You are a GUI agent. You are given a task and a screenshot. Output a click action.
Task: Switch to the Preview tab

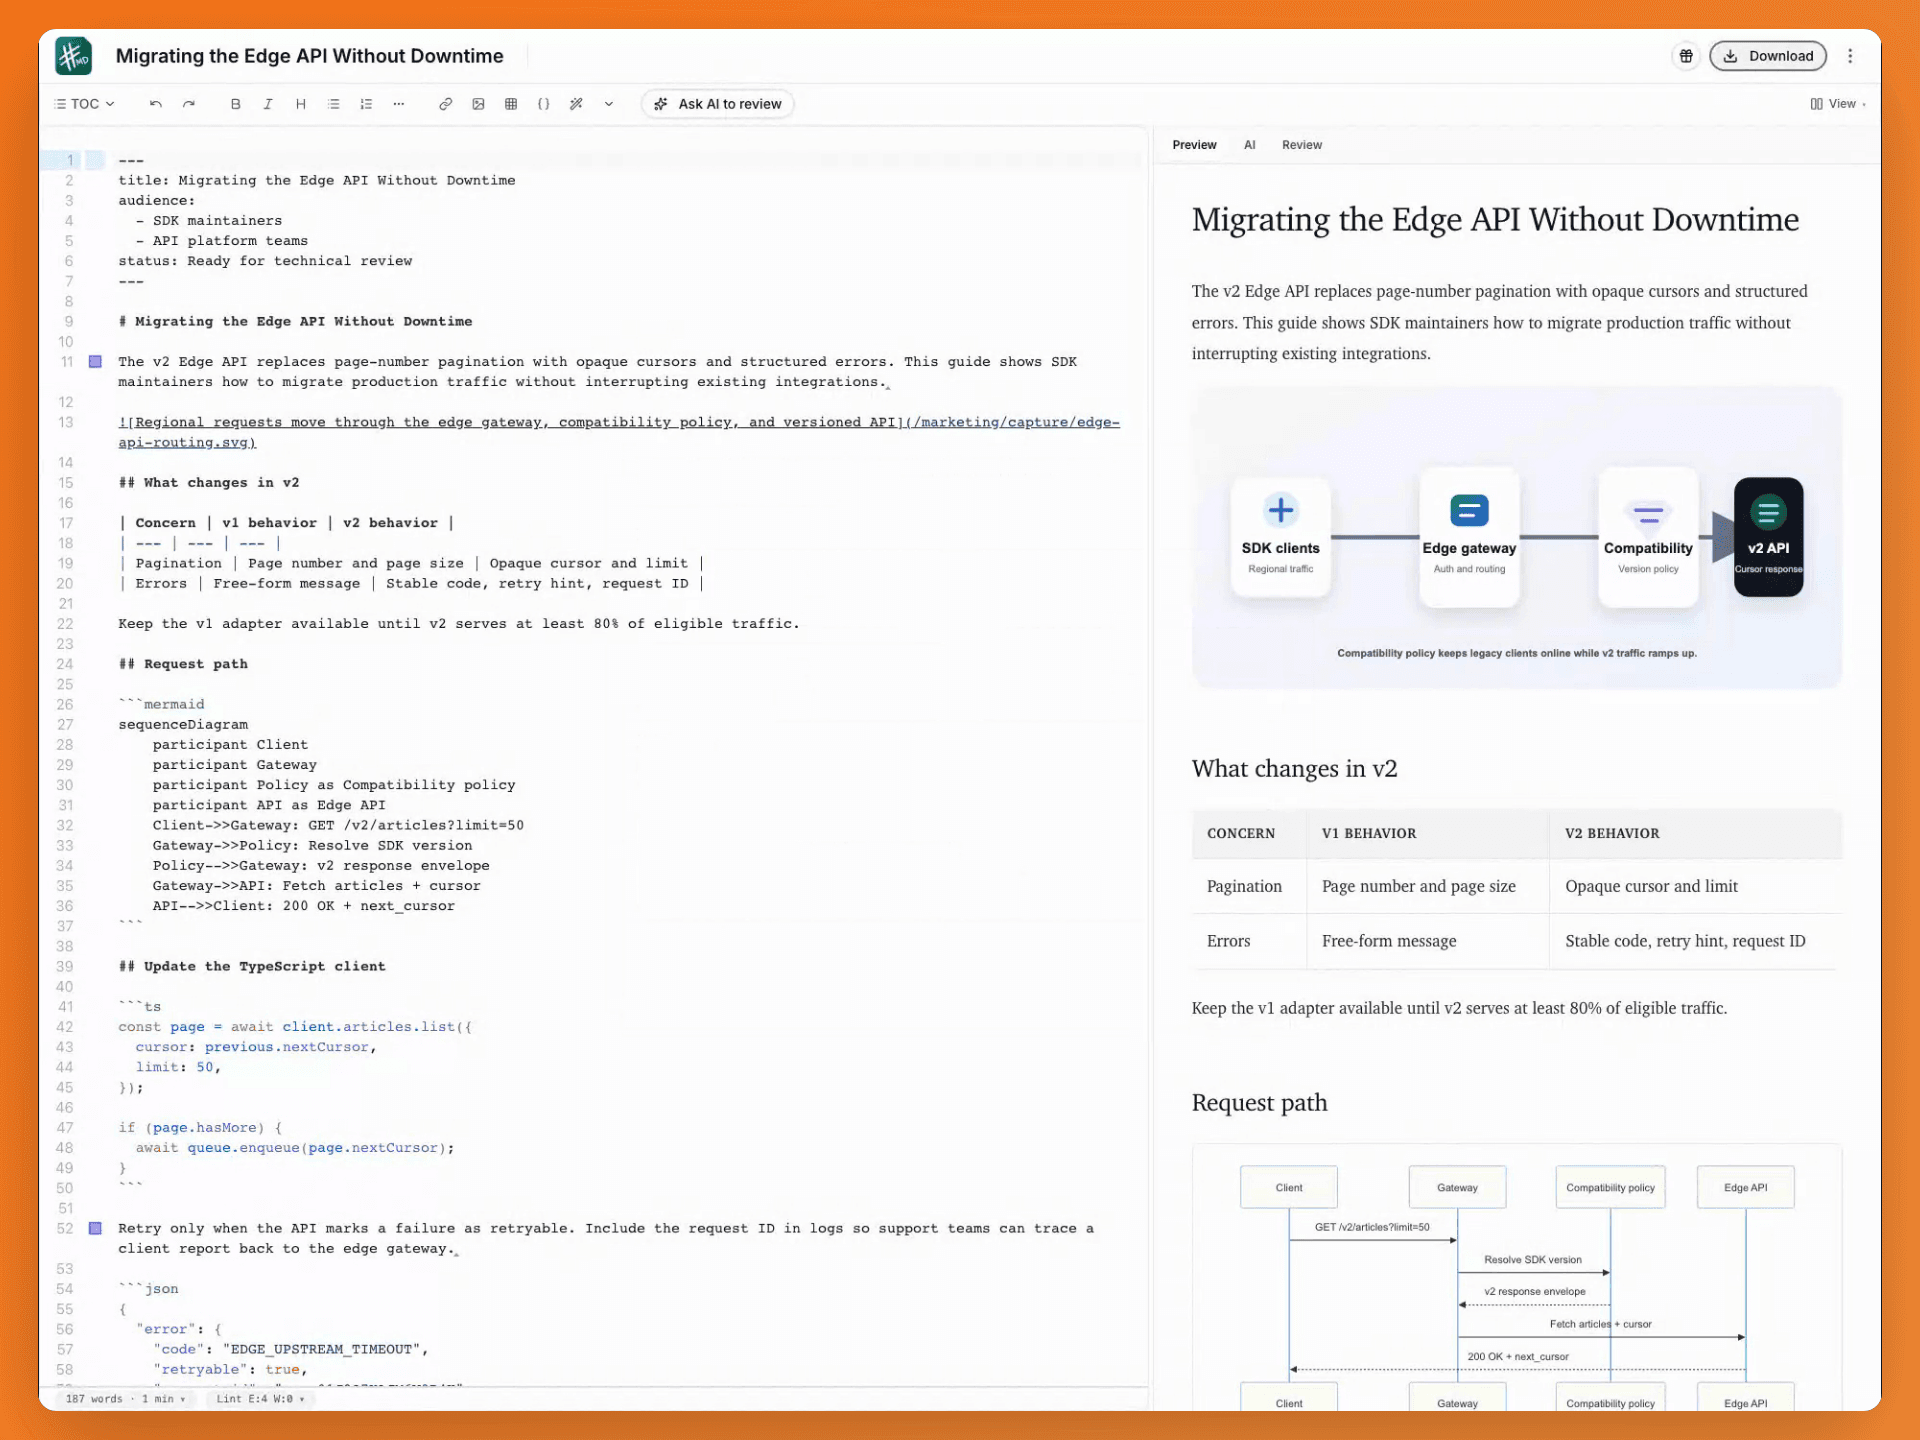pyautogui.click(x=1194, y=145)
